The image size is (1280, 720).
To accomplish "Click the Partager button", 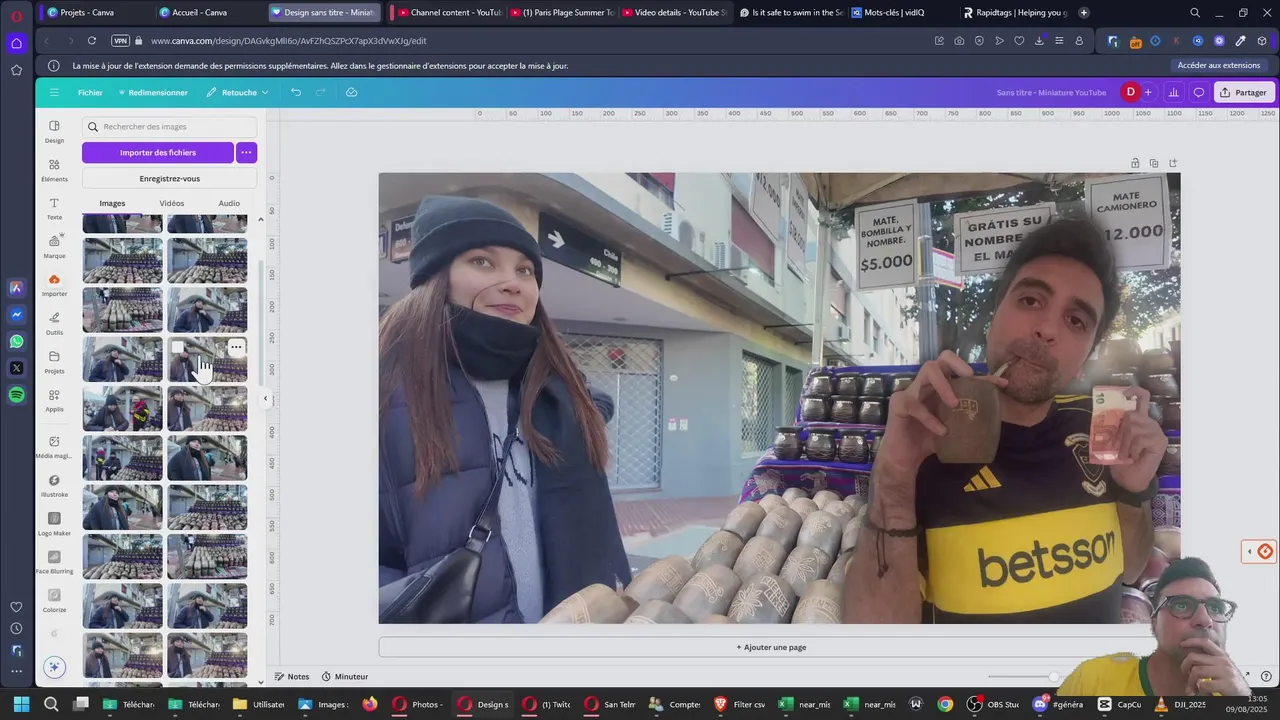I will 1242,92.
